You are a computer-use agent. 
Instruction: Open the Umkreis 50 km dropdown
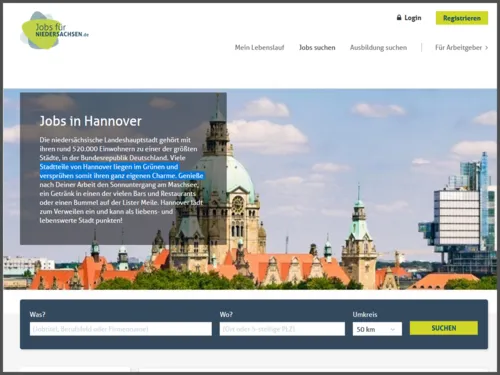pyautogui.click(x=377, y=329)
